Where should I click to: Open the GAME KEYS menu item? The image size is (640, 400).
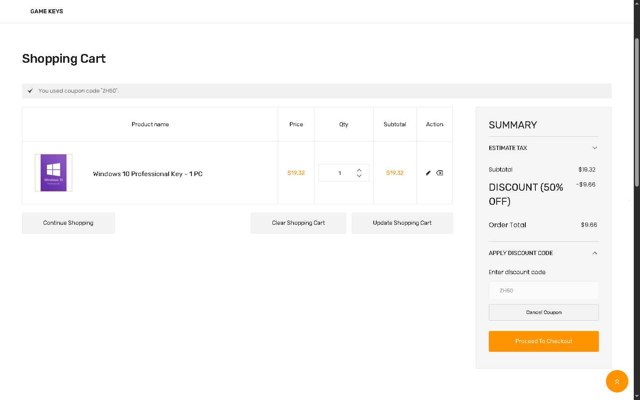[x=47, y=11]
